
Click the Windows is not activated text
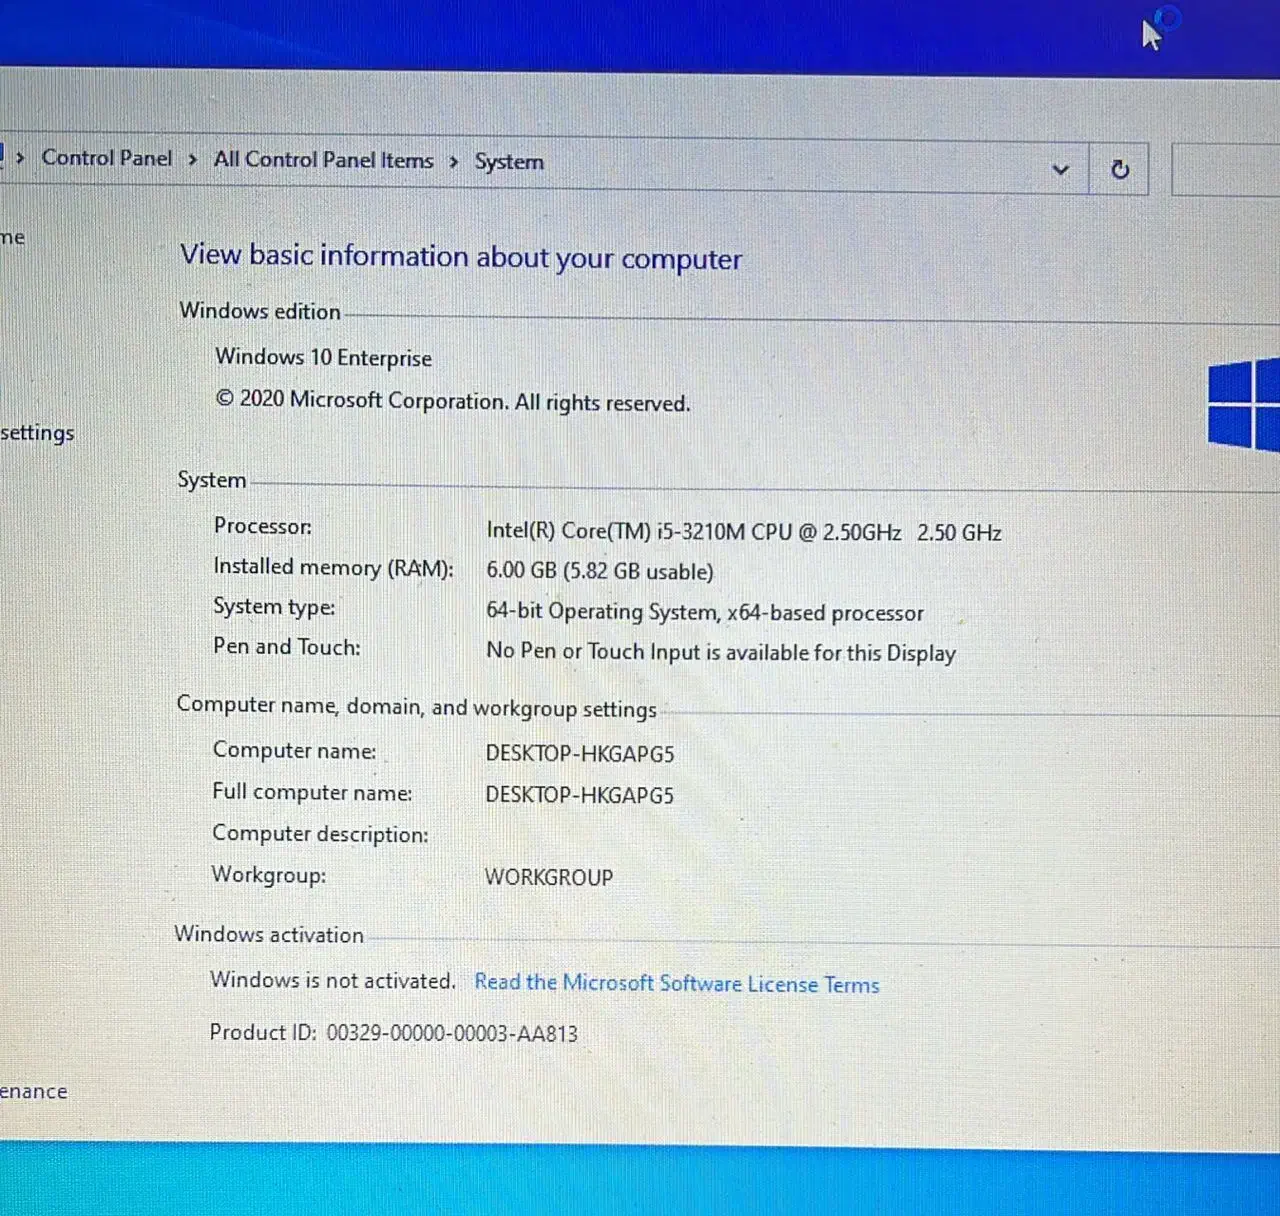click(x=332, y=980)
